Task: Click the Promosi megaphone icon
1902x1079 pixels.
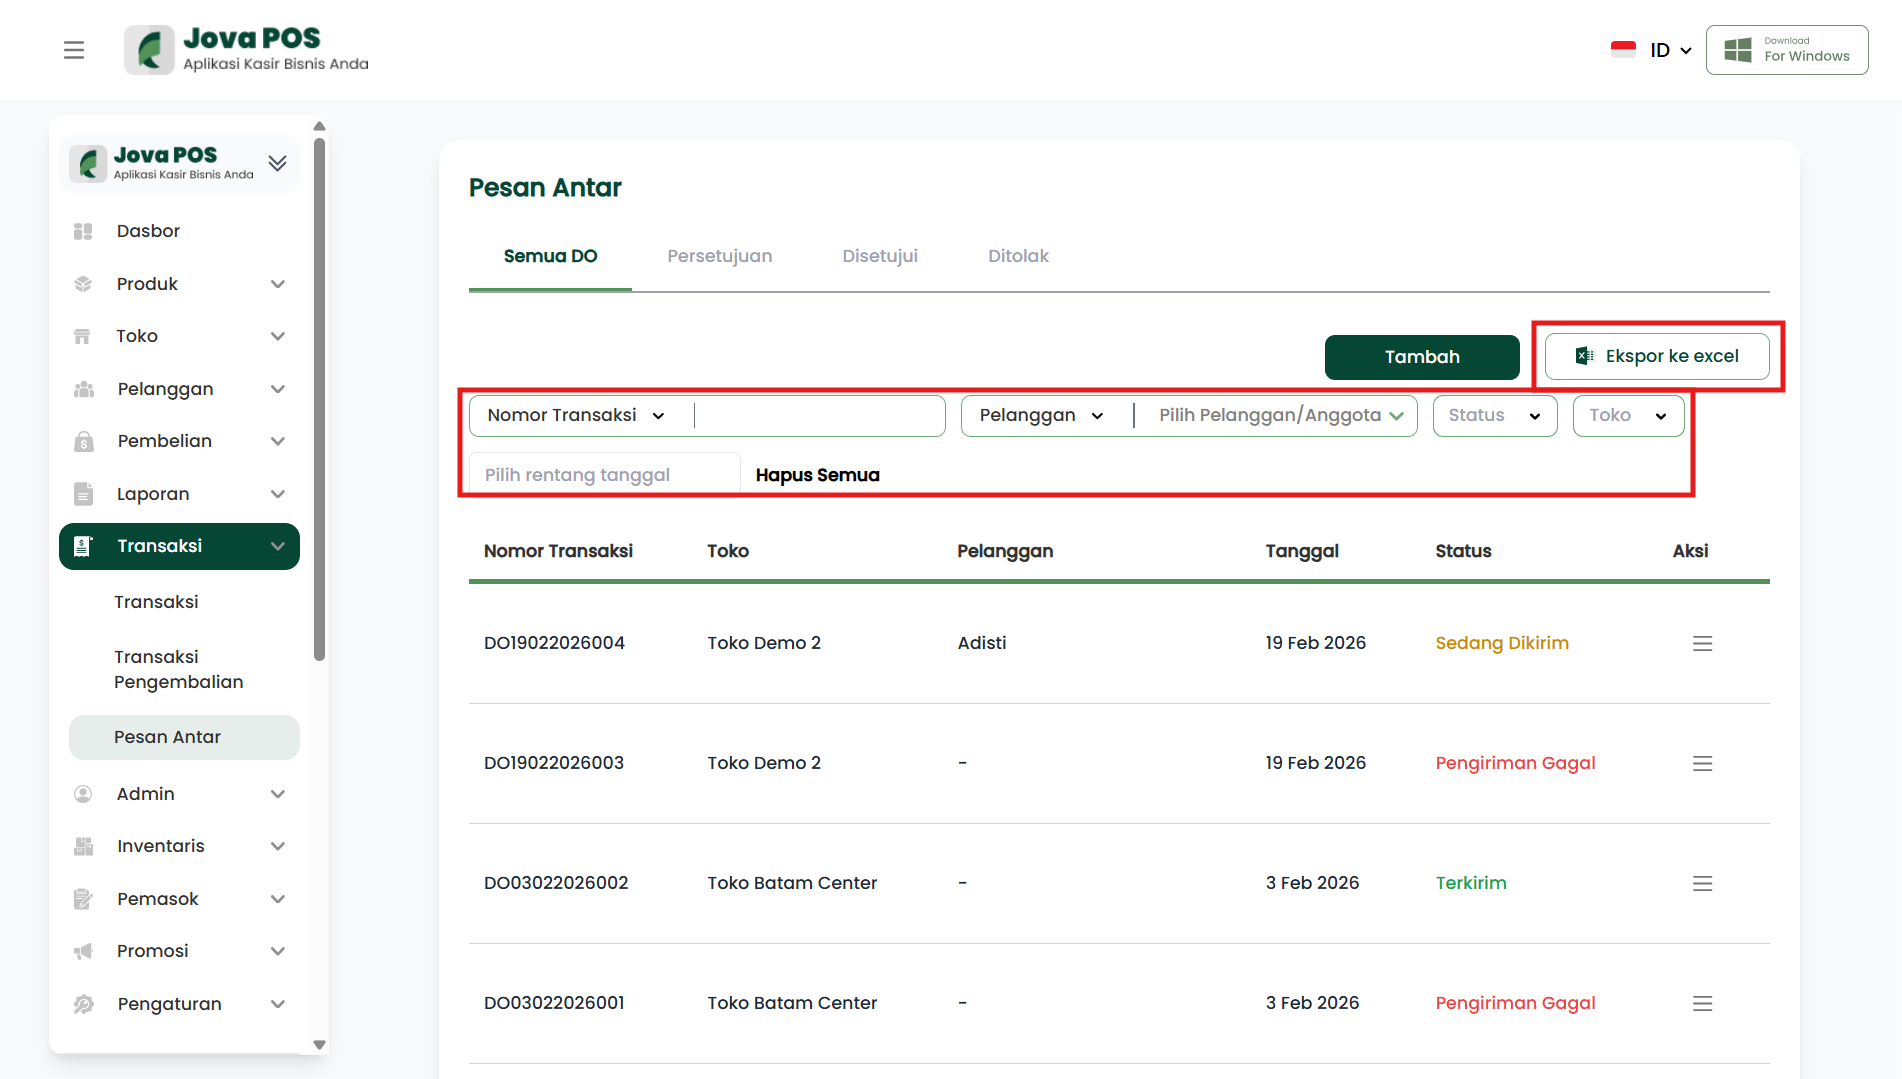Action: pyautogui.click(x=83, y=951)
